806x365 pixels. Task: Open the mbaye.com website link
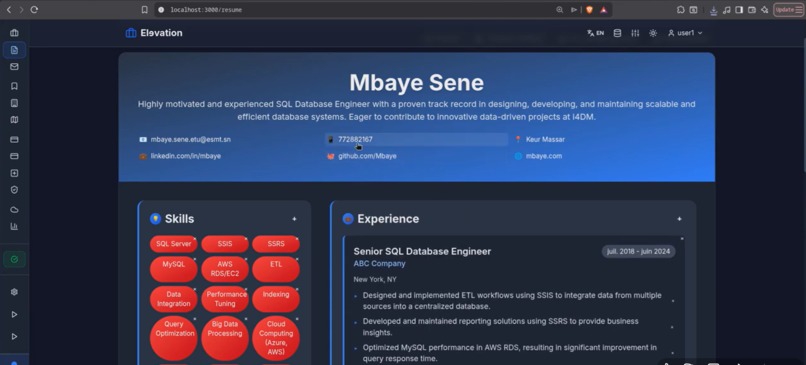pos(544,156)
